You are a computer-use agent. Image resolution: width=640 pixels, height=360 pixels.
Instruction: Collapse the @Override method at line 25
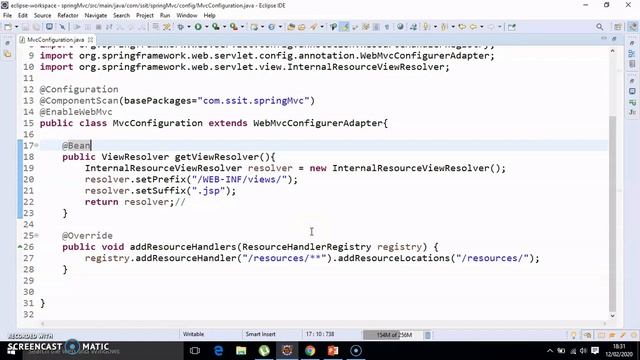click(x=37, y=236)
